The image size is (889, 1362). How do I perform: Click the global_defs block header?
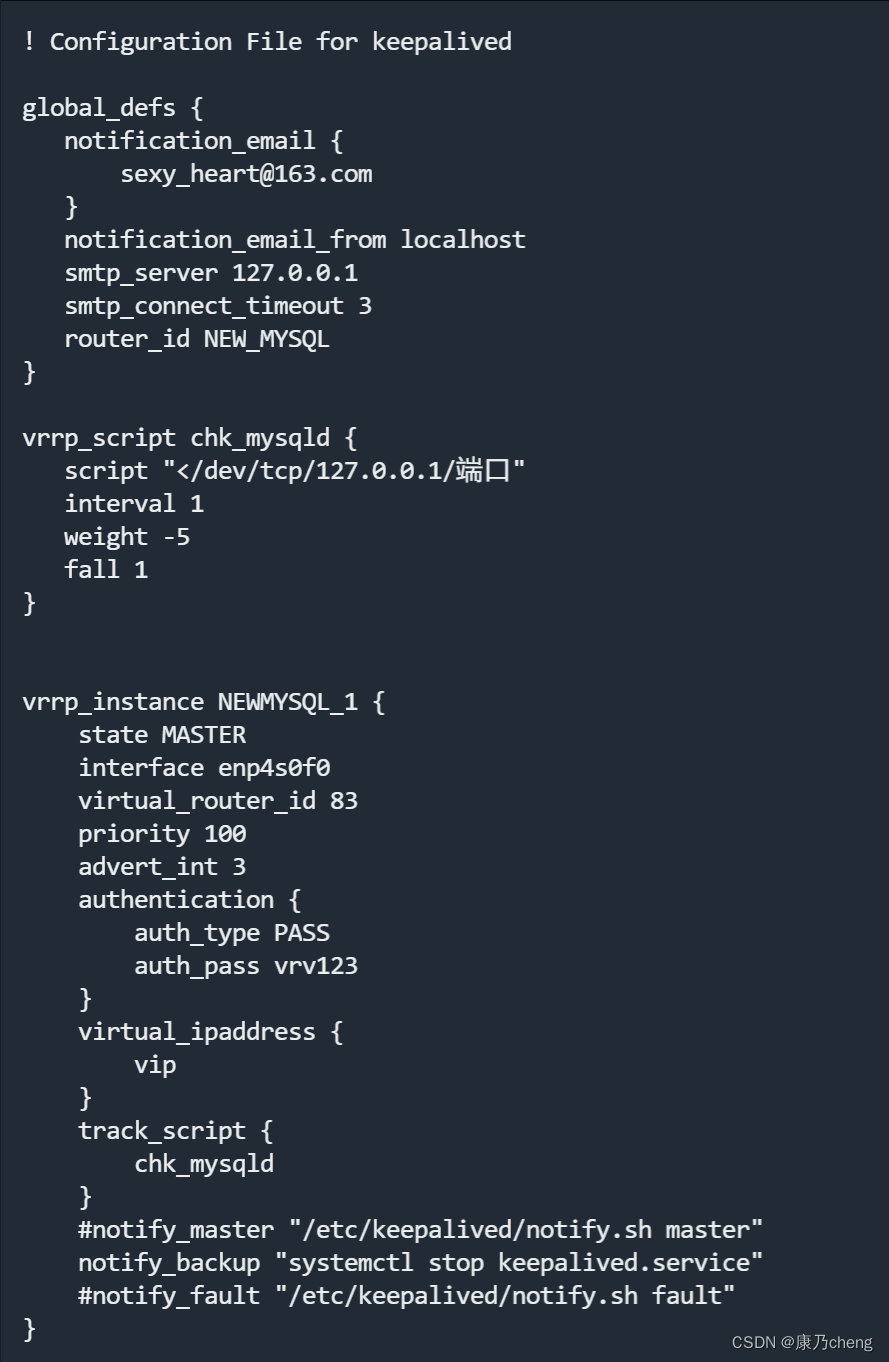click(113, 108)
